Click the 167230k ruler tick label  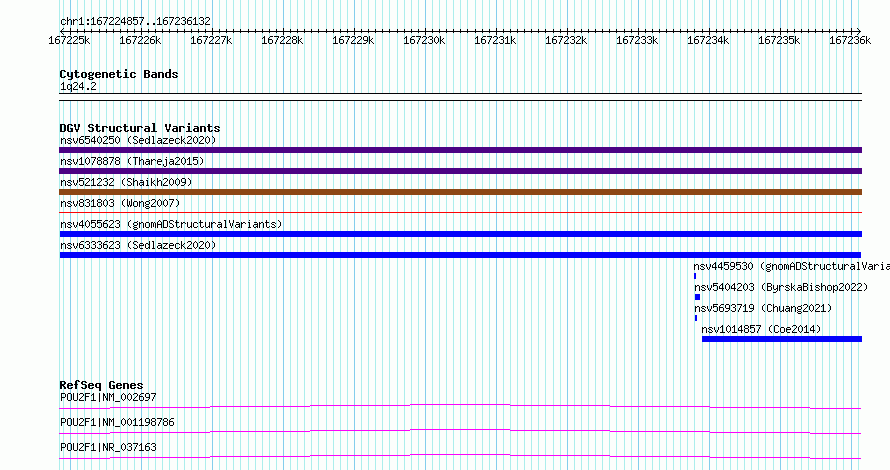tap(424, 40)
